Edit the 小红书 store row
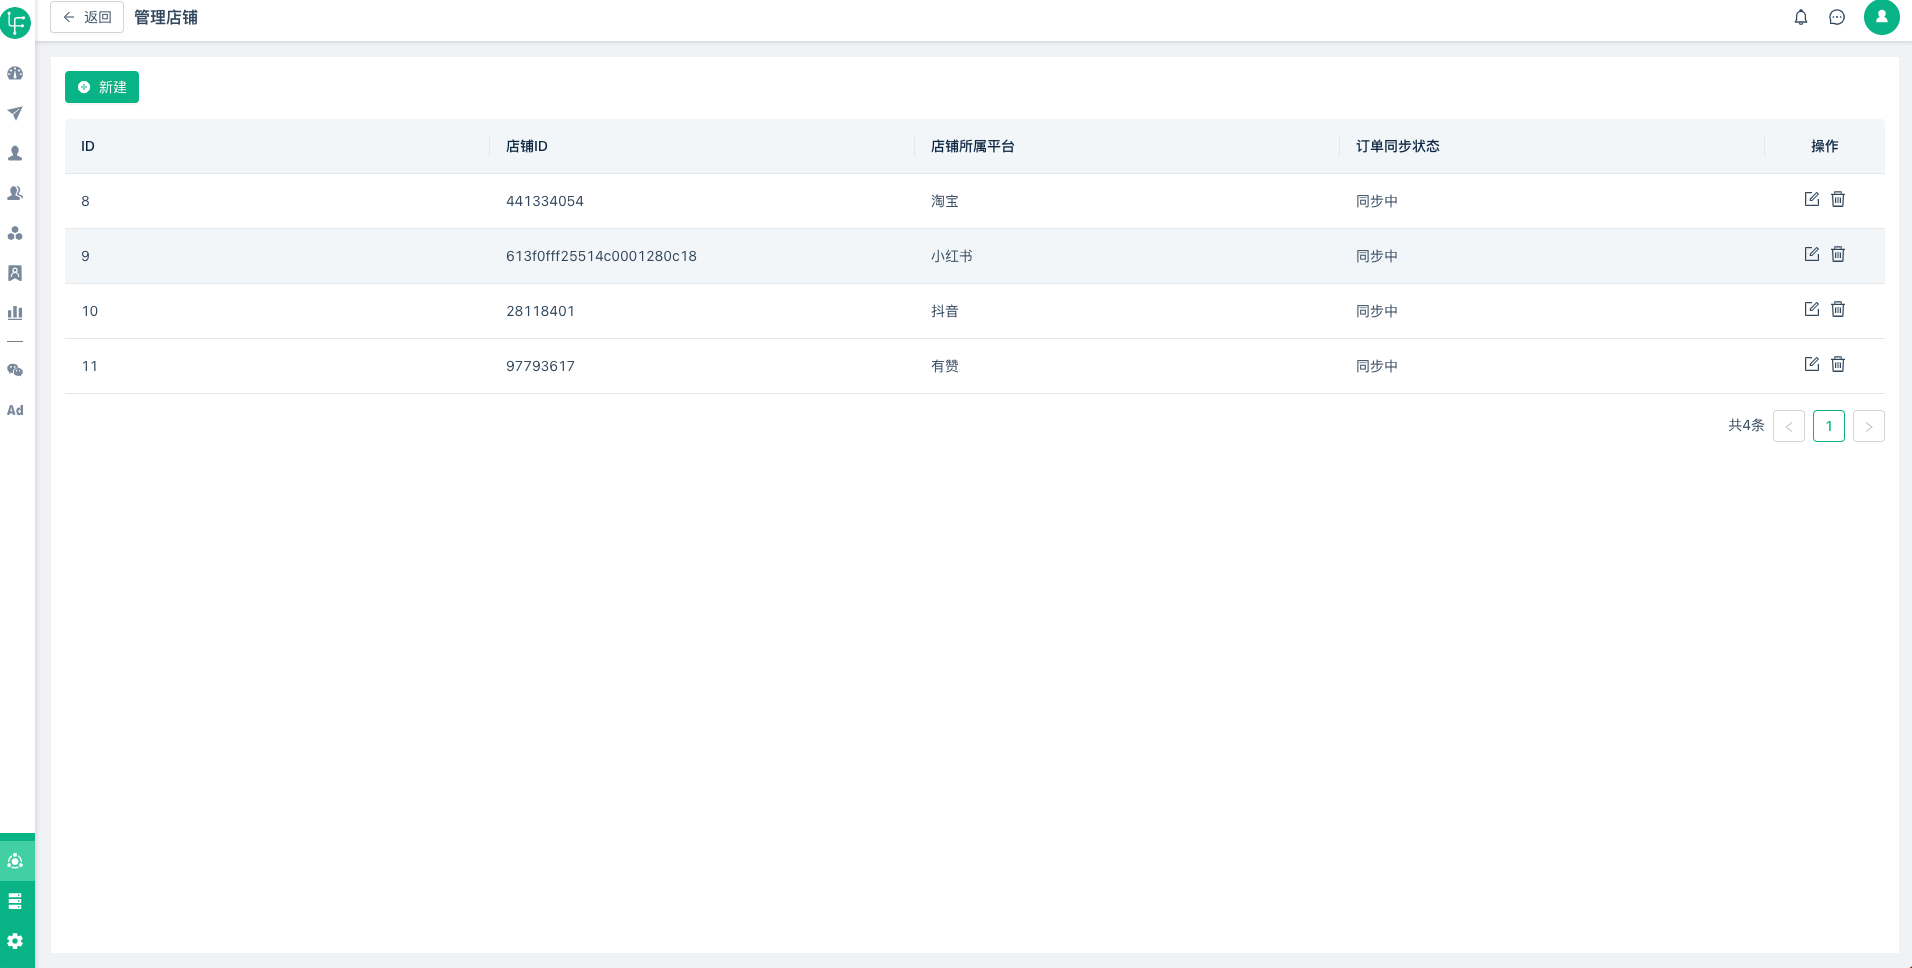 point(1812,254)
